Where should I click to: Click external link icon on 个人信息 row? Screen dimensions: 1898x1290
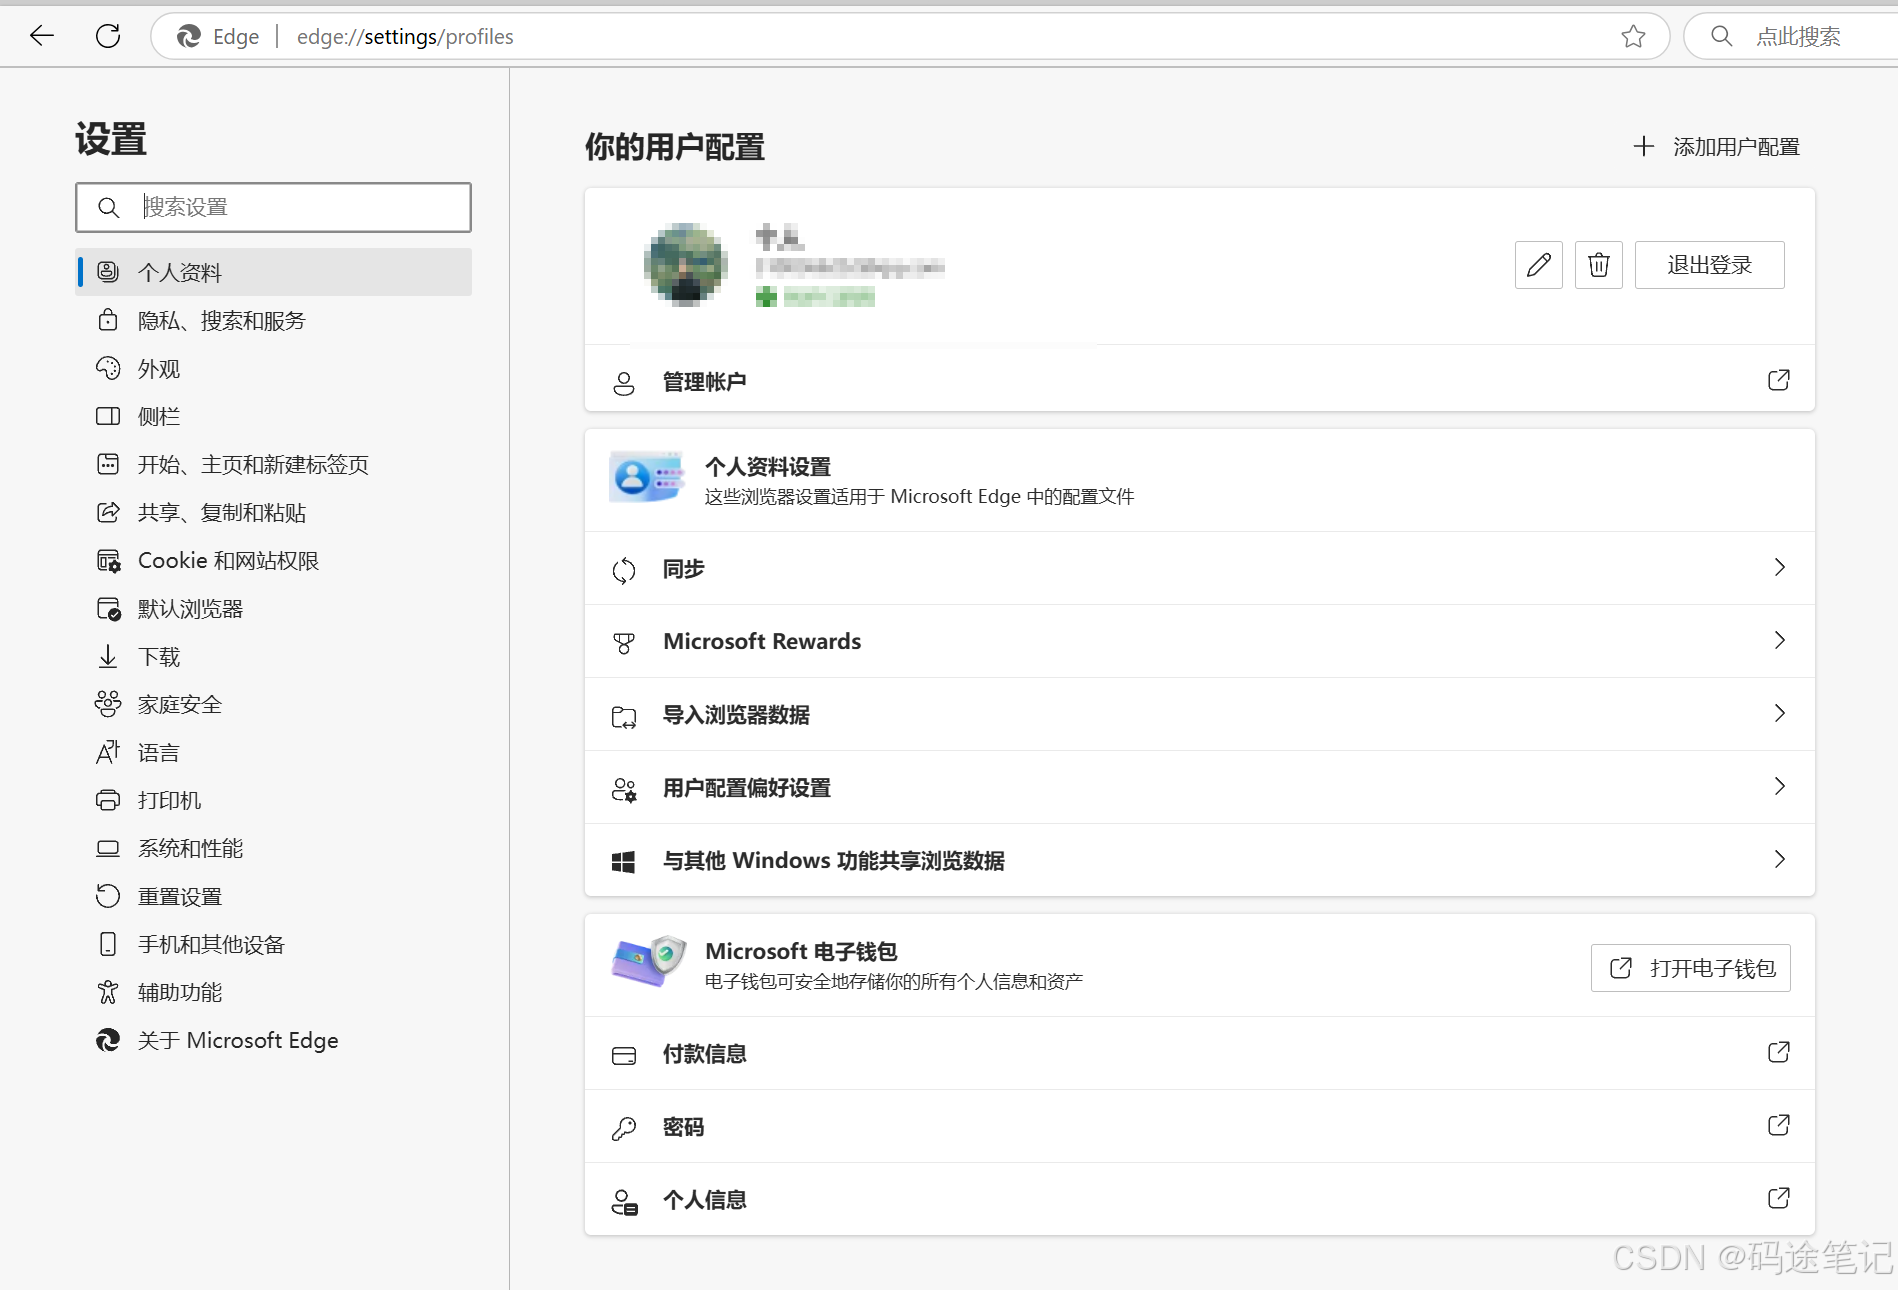pos(1778,1198)
